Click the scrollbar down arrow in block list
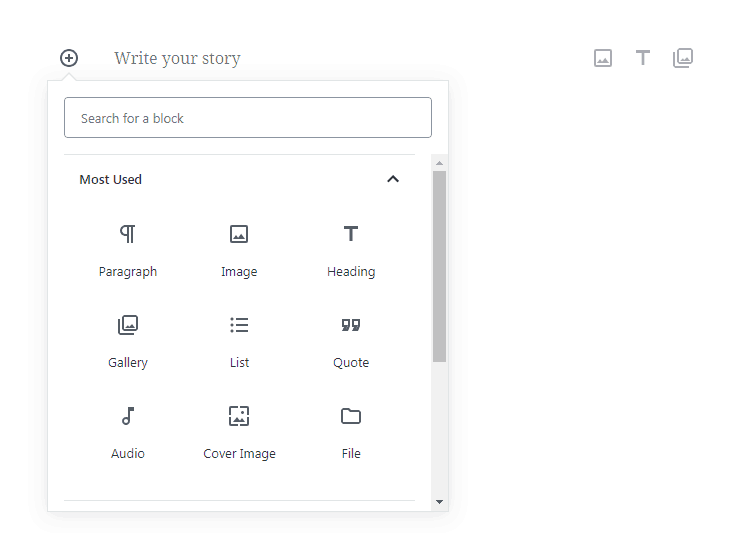 coord(439,502)
